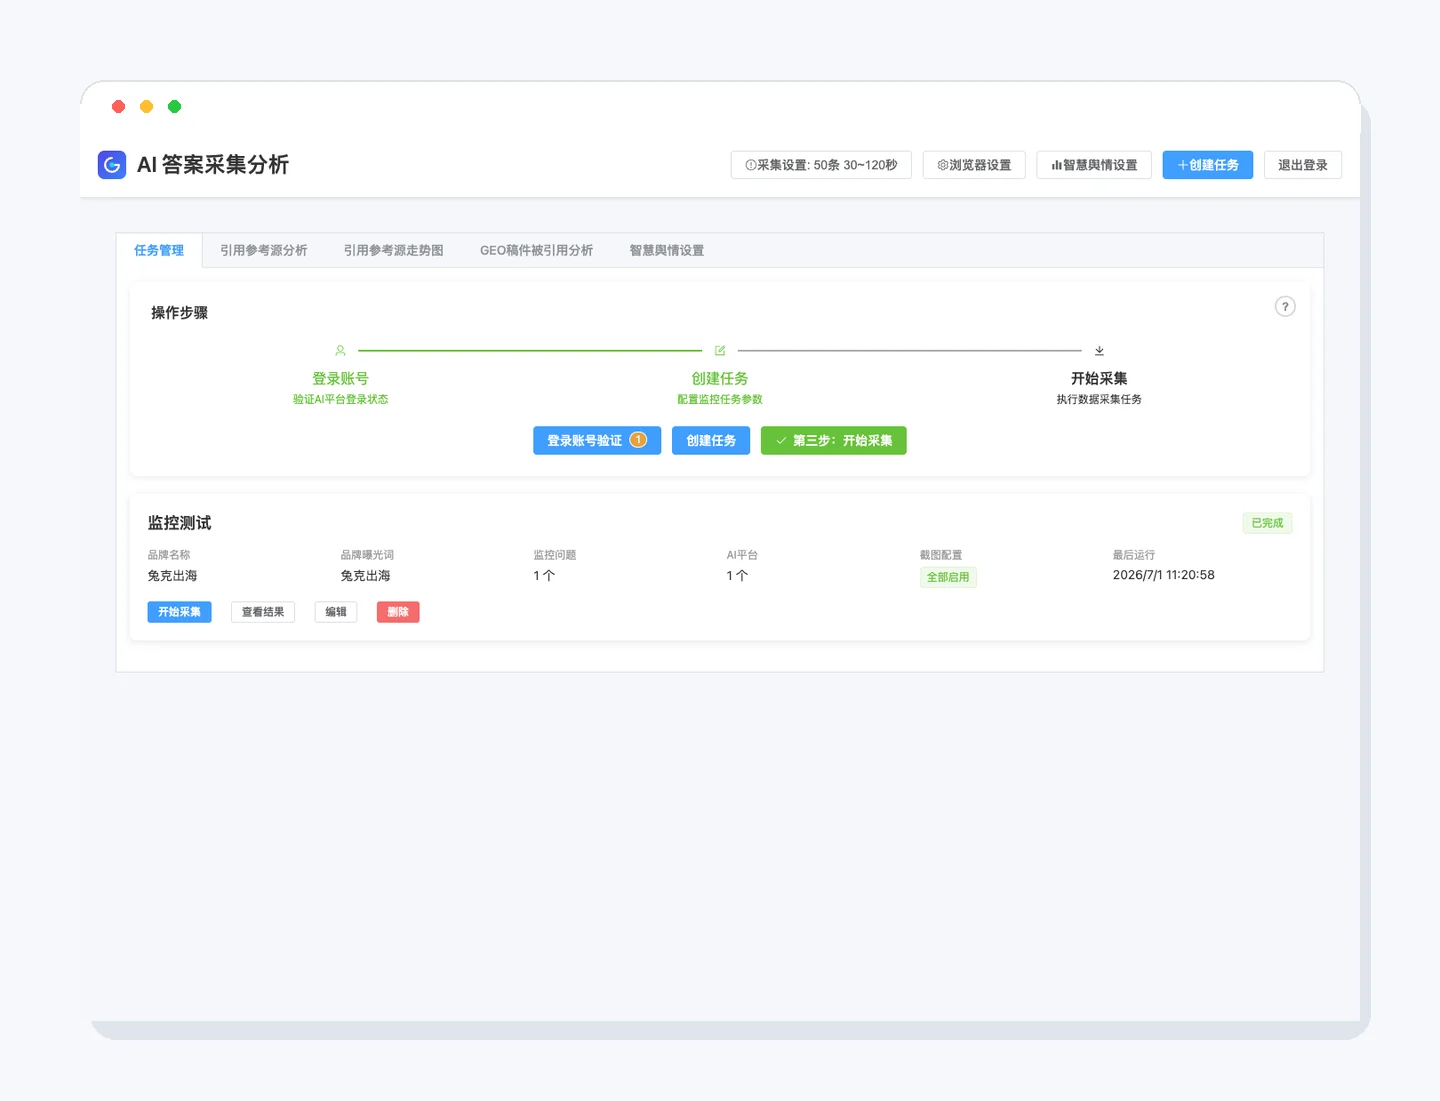Open 采集设置: 50条 30~120秒 settings
The image size is (1440, 1101).
pyautogui.click(x=821, y=165)
